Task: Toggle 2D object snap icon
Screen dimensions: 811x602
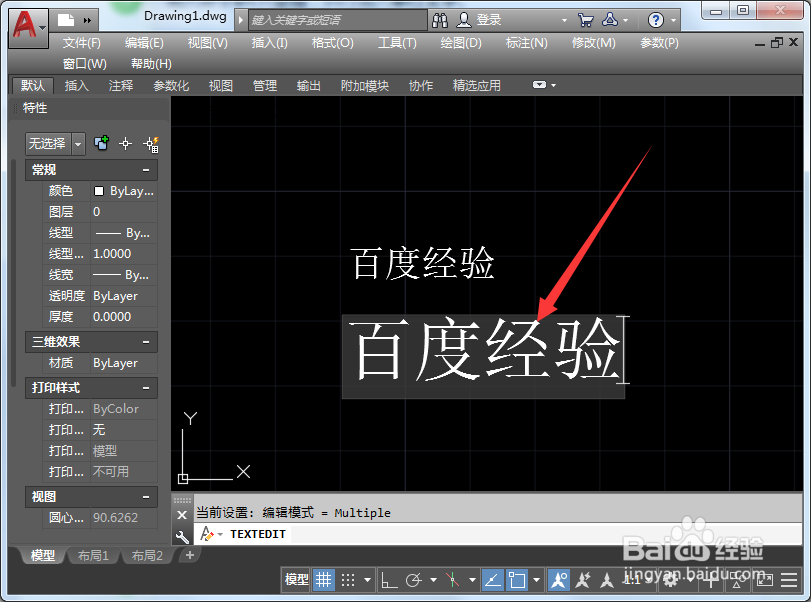Action: pyautogui.click(x=517, y=580)
